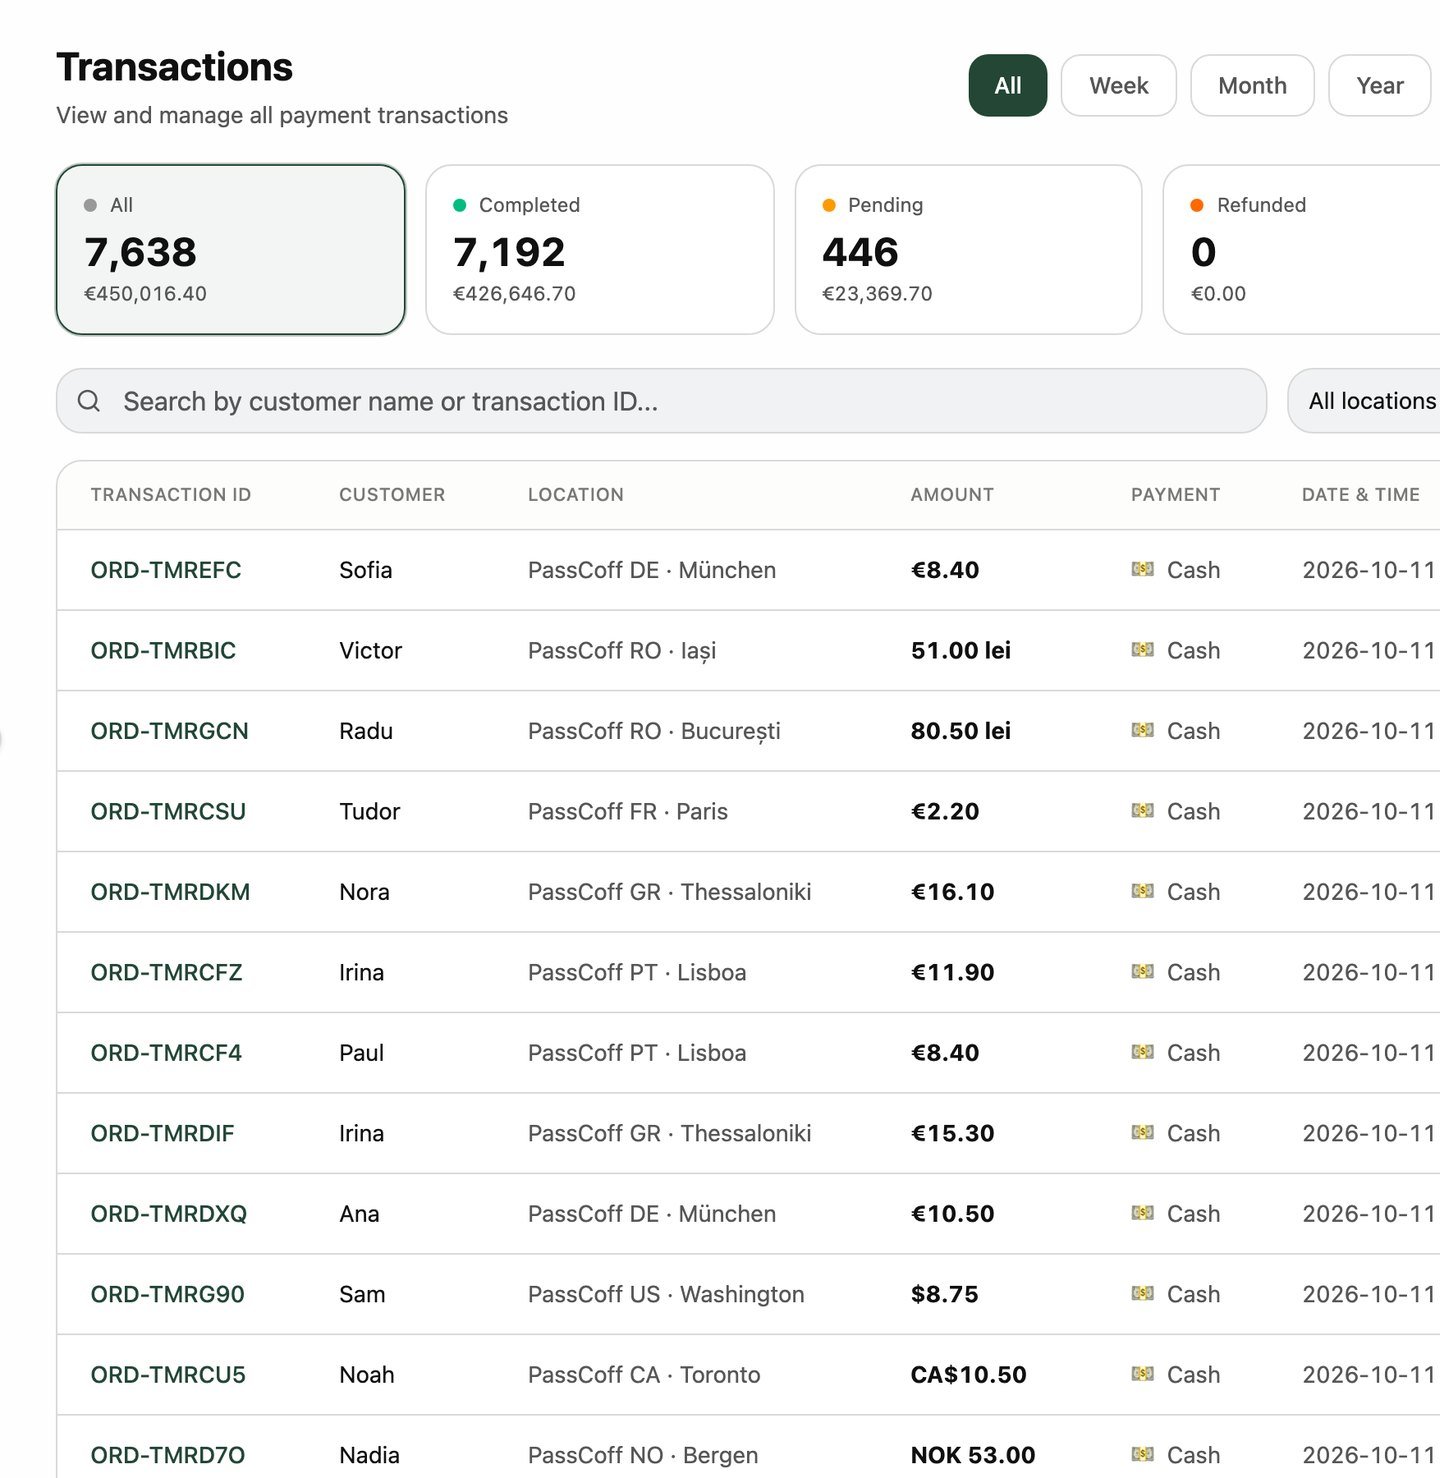Viewport: 1440px width, 1478px height.
Task: Open transaction ORD-TMRDKM
Action: [x=171, y=892]
